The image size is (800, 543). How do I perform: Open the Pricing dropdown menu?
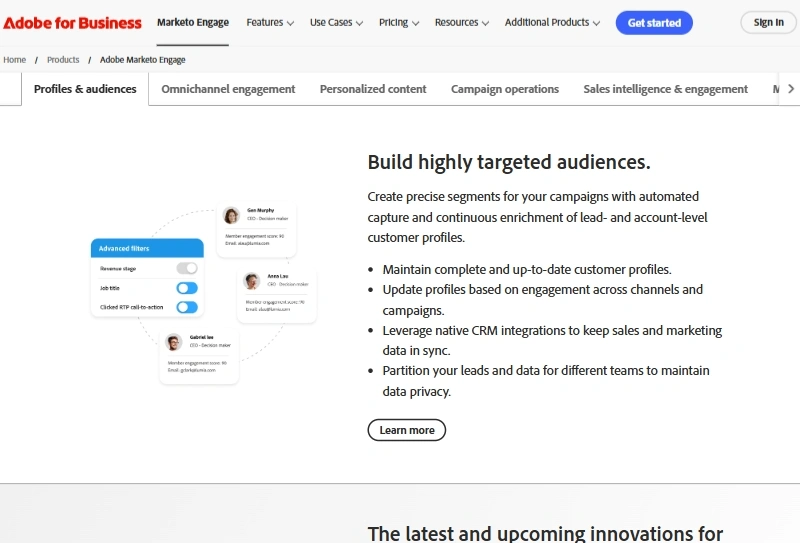(399, 22)
